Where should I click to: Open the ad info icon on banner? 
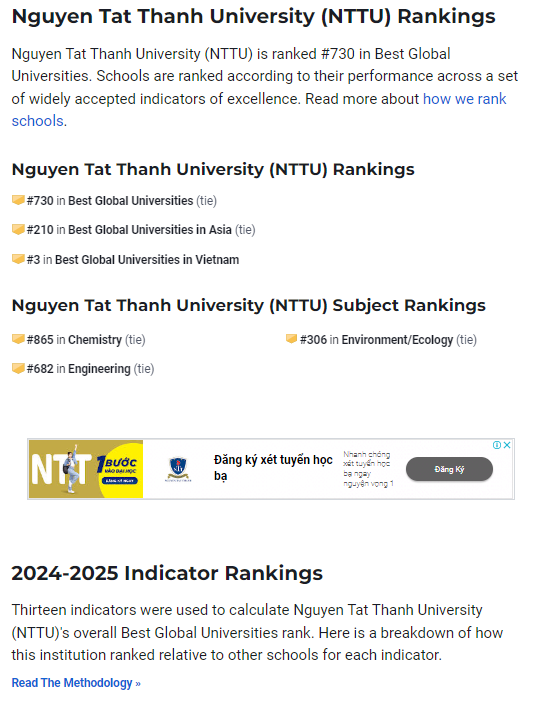tap(497, 445)
